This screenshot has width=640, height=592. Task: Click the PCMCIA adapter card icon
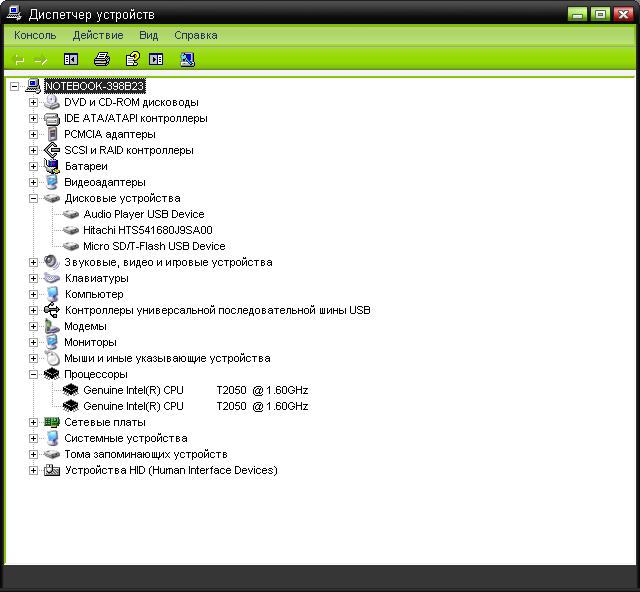tap(52, 134)
